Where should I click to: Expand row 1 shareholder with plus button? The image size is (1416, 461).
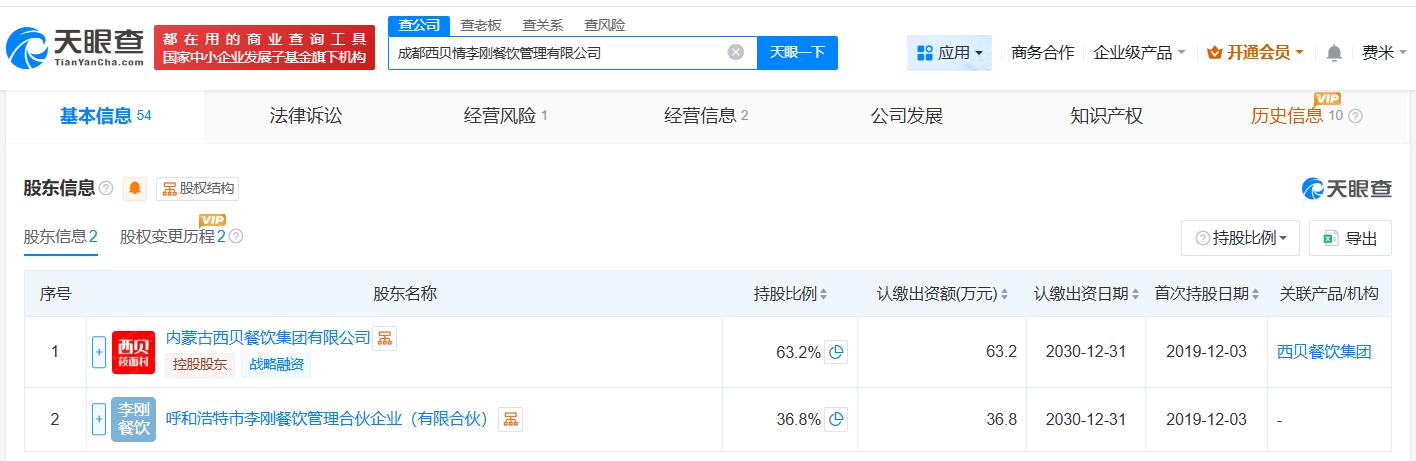pos(98,352)
